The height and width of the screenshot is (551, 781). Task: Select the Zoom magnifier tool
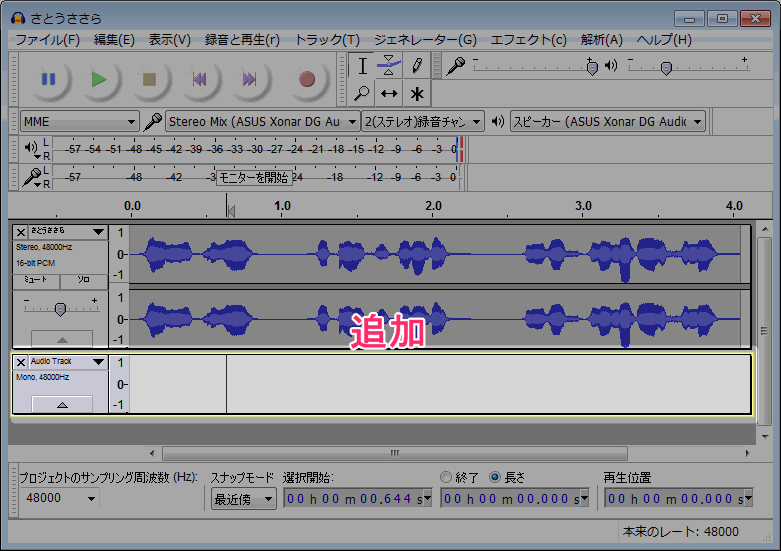pos(362,93)
